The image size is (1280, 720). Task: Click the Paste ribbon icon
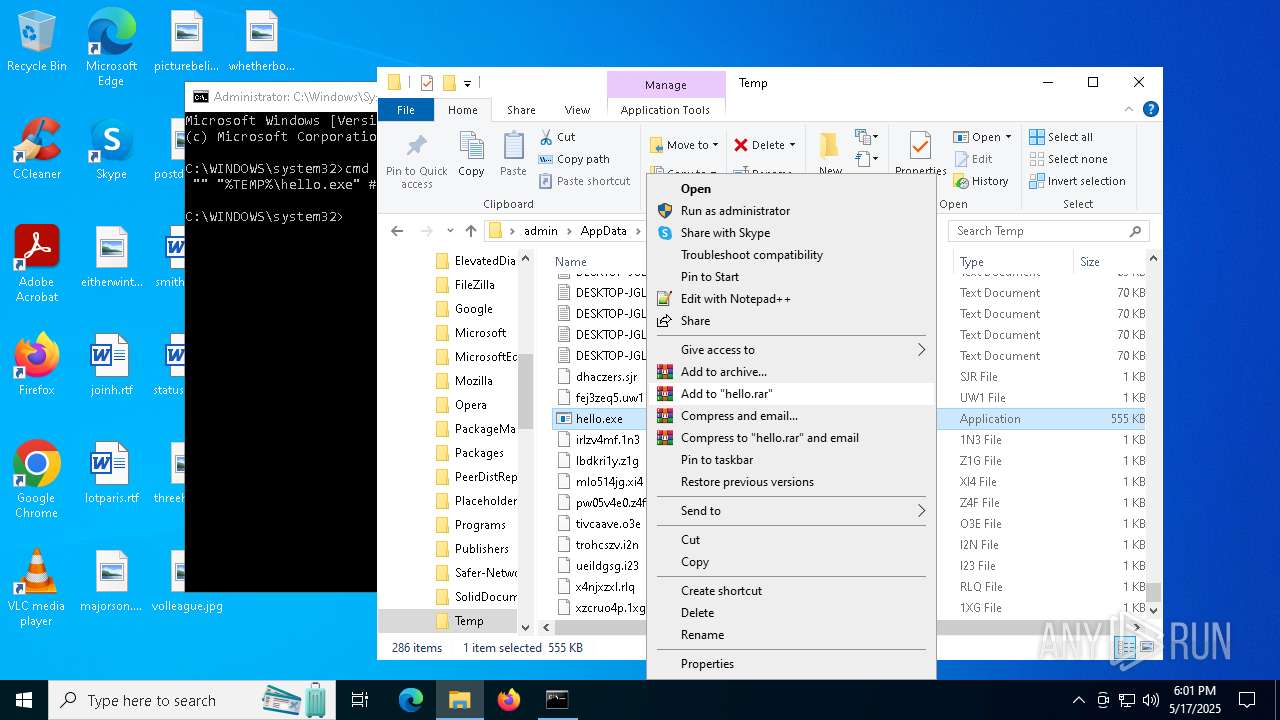pyautogui.click(x=513, y=154)
